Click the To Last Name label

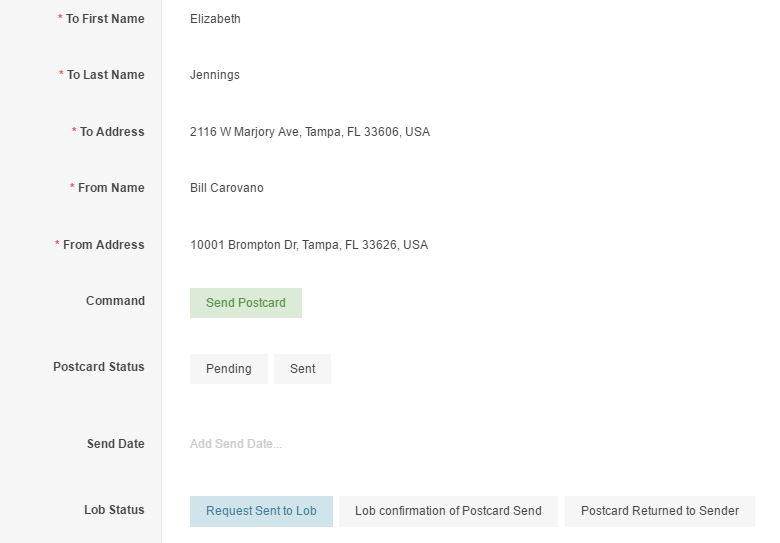tap(105, 75)
